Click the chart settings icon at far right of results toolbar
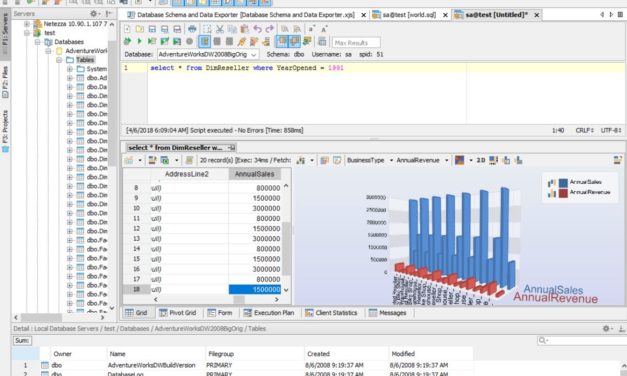 coord(617,160)
